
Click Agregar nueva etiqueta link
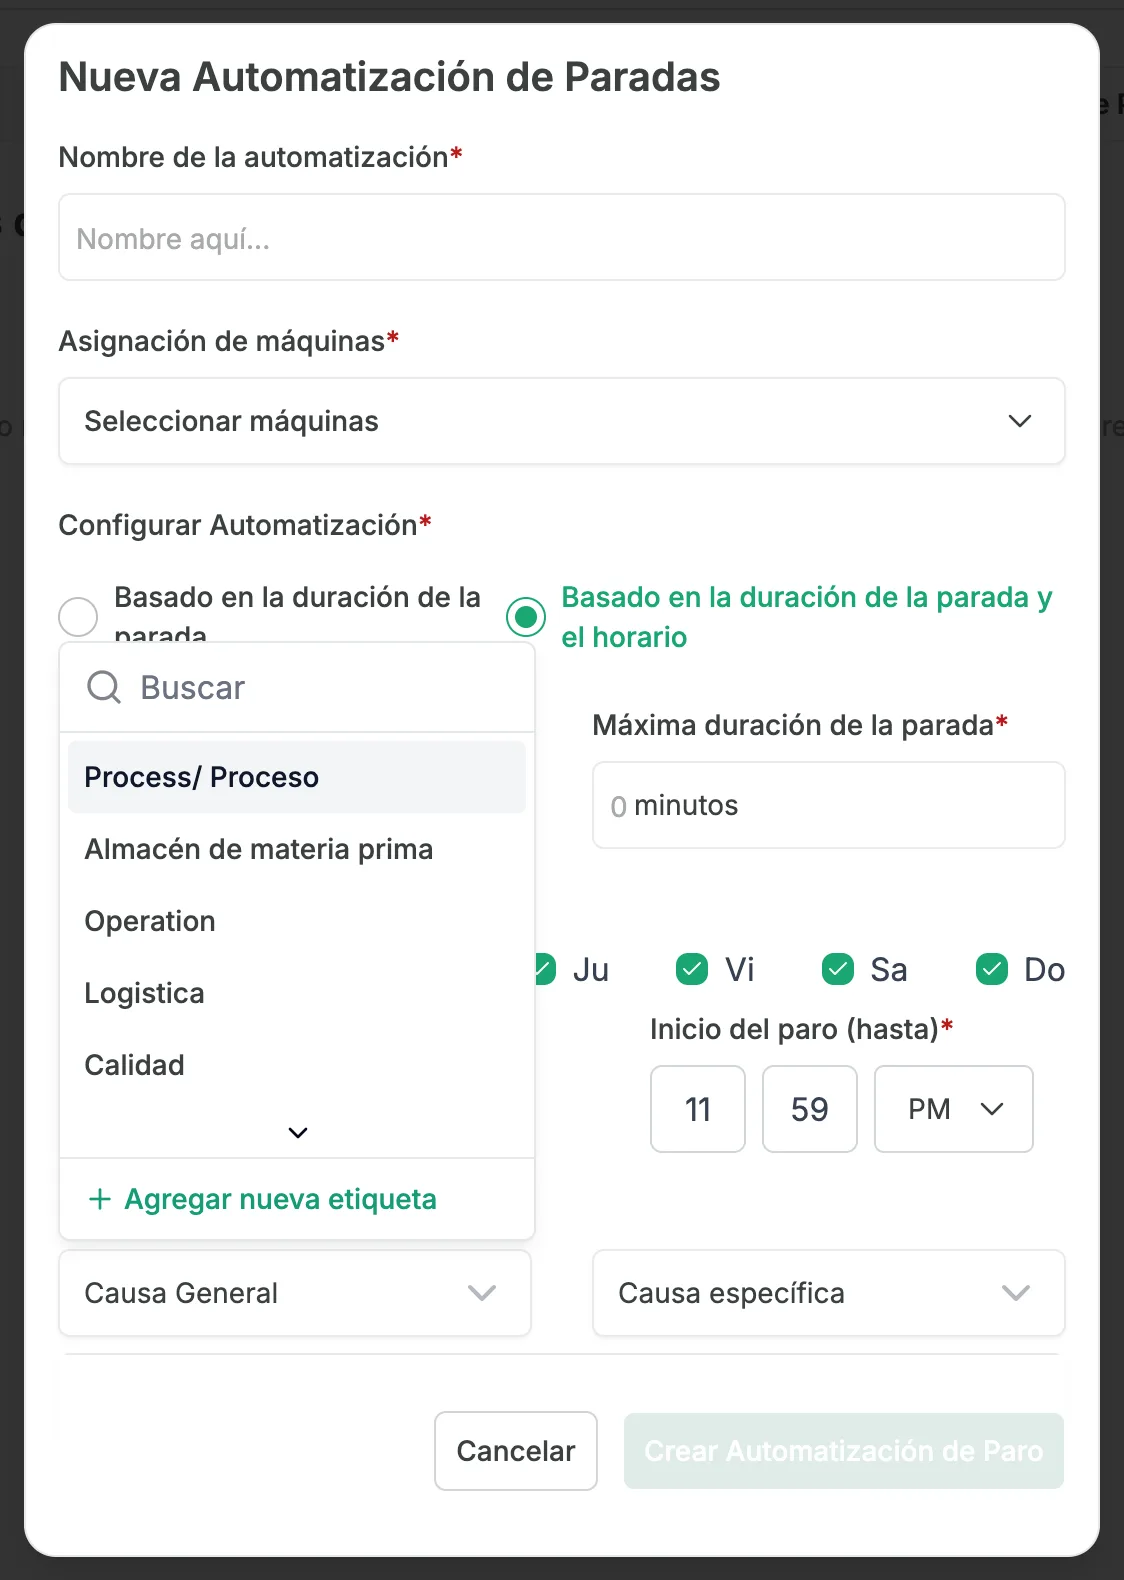pos(263,1199)
